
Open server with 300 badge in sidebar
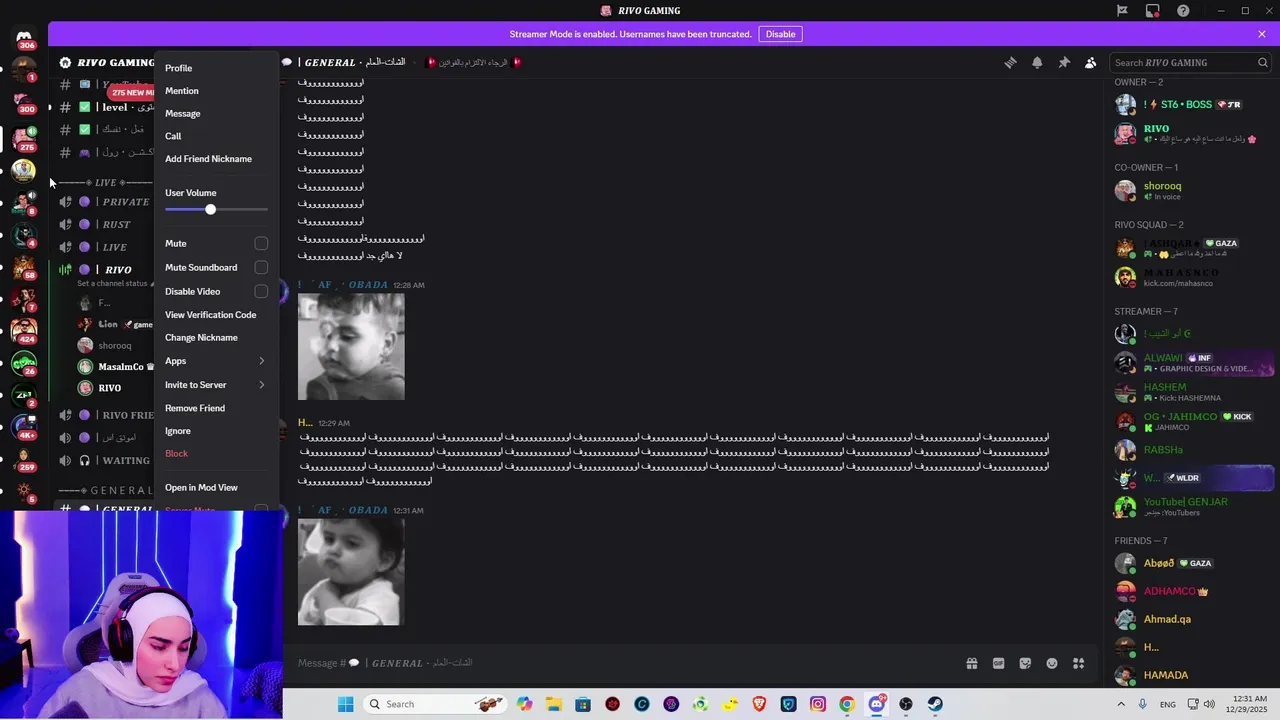pos(24,102)
